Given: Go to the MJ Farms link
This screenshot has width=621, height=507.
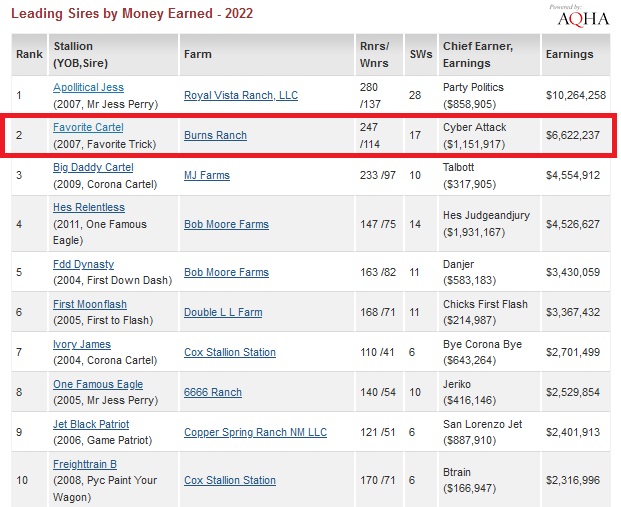Looking at the screenshot, I should 207,176.
